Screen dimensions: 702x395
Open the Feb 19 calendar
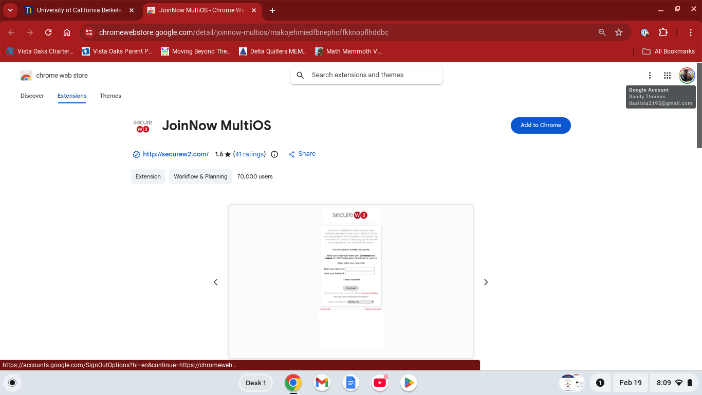point(630,383)
